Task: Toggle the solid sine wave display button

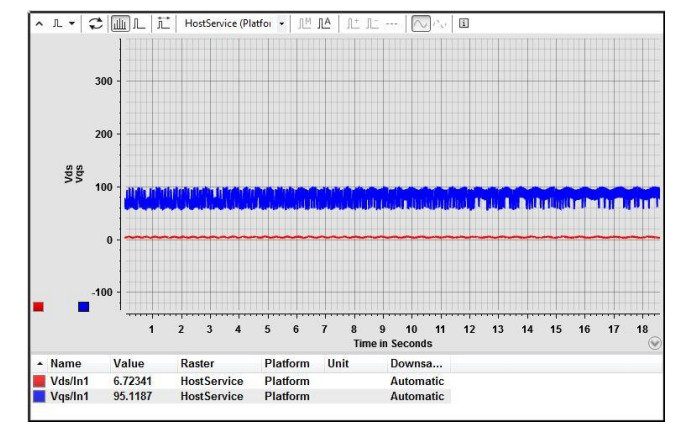Action: point(421,23)
